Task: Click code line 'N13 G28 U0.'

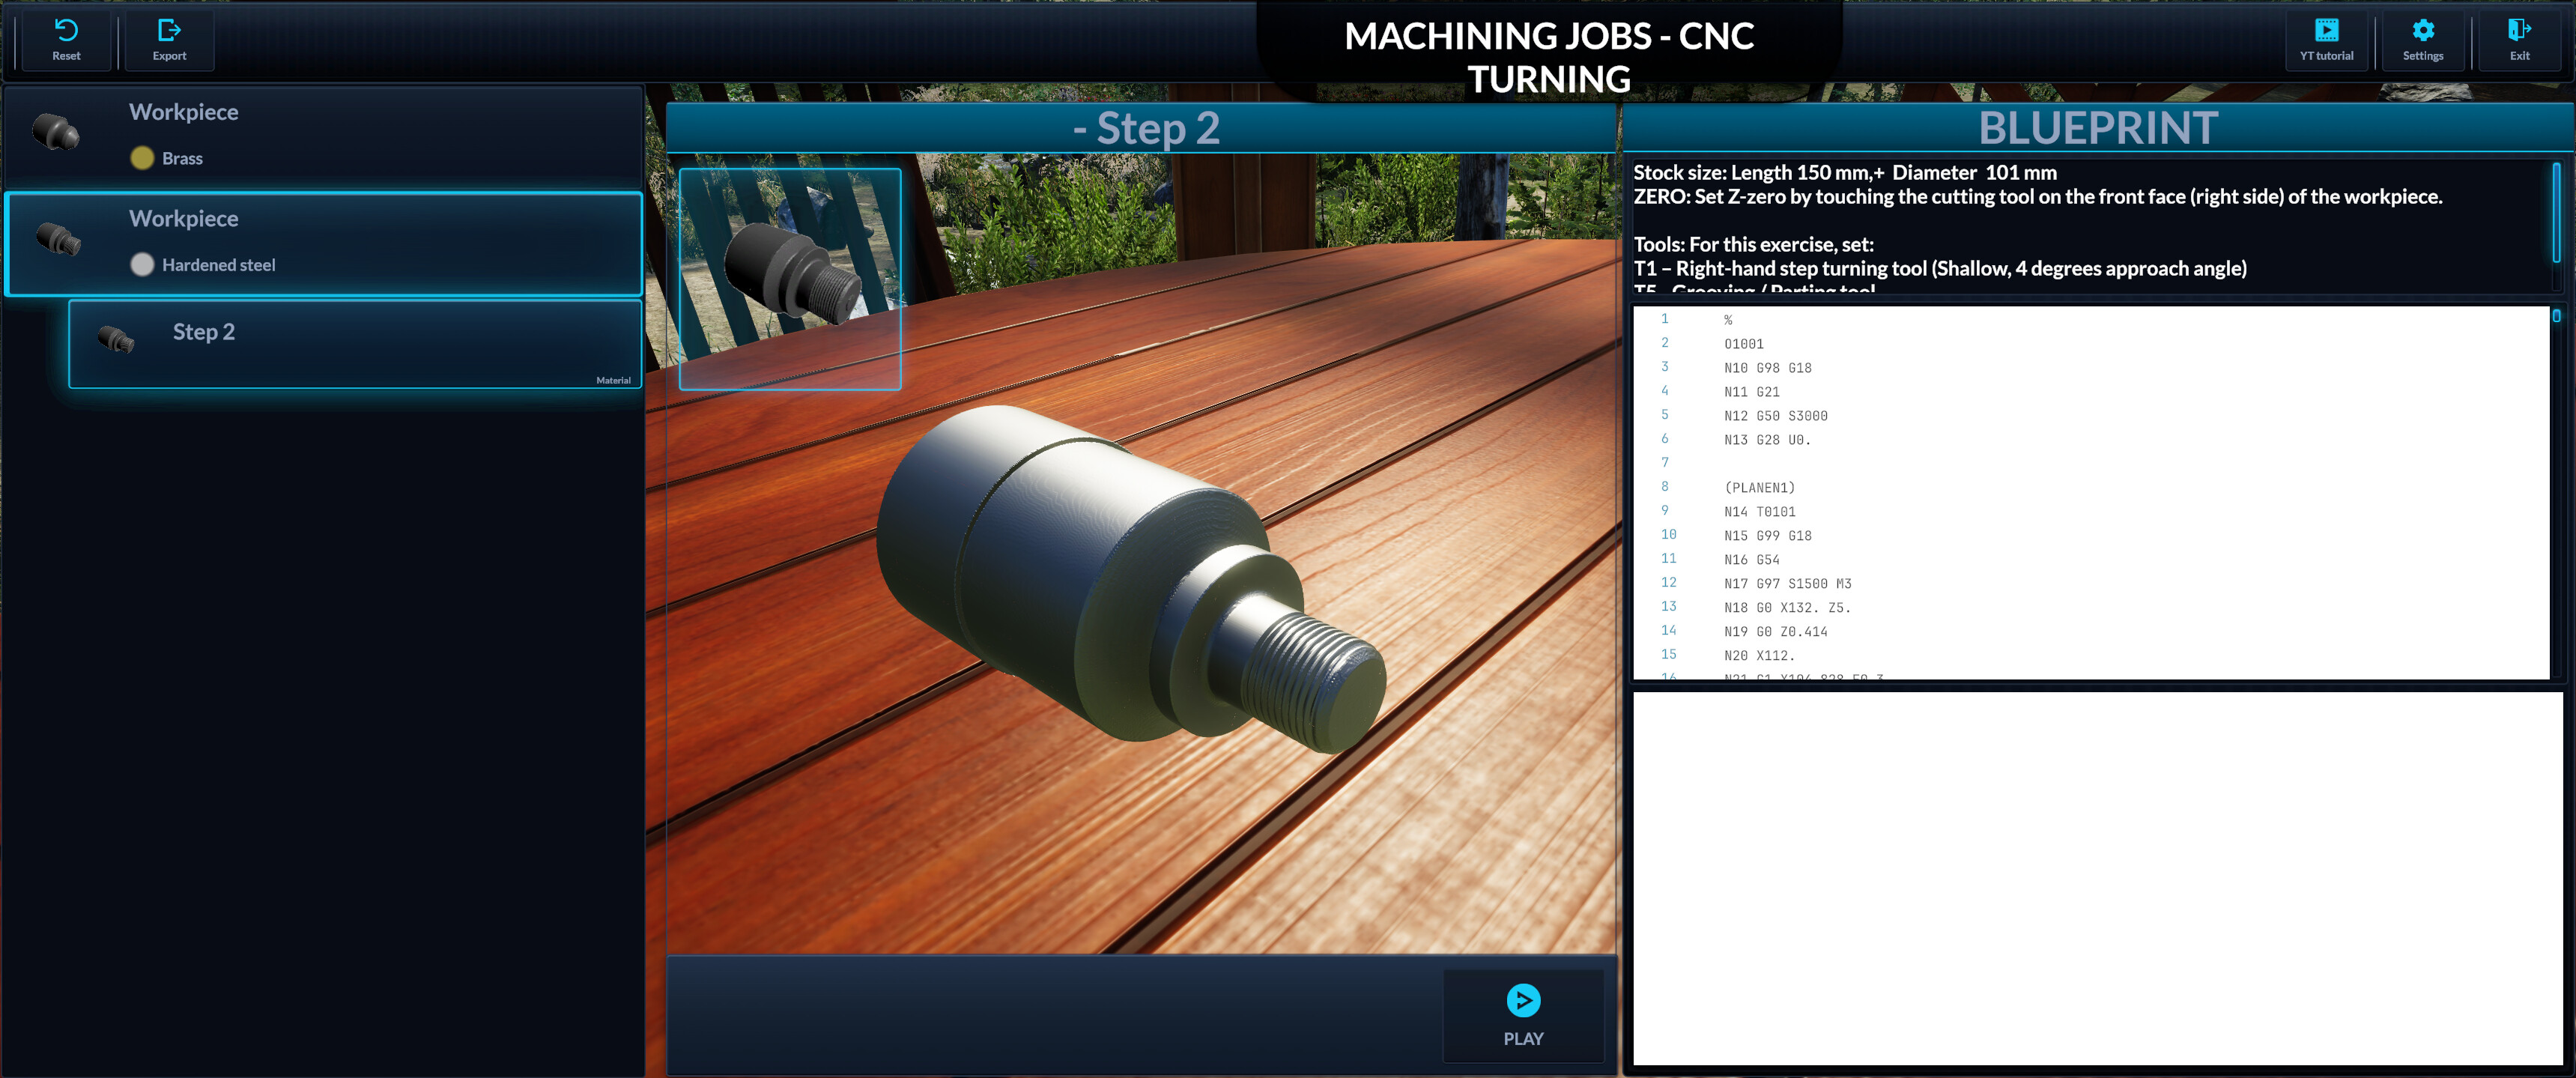Action: point(1767,440)
